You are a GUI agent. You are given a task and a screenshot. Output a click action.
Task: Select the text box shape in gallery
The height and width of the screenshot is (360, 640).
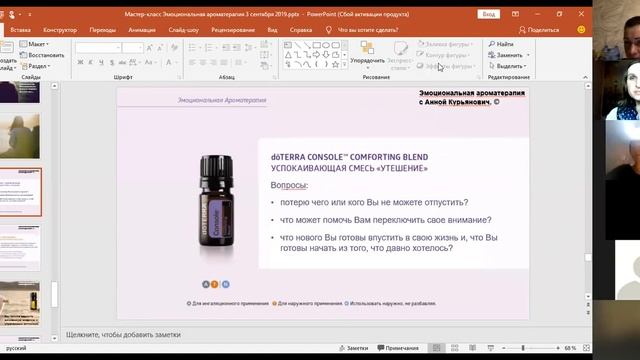pos(288,45)
